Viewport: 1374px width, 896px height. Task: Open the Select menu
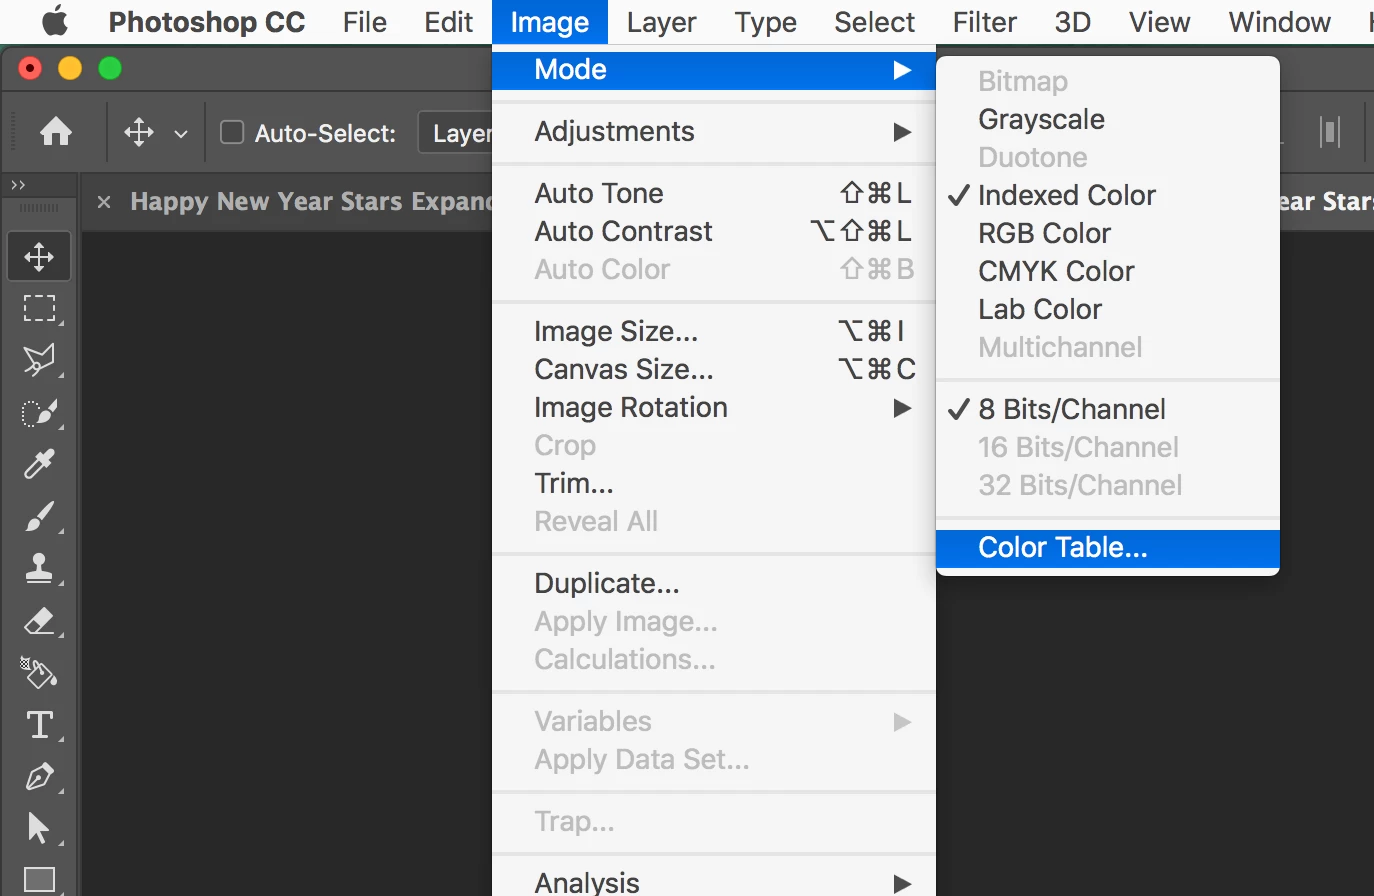(x=874, y=22)
